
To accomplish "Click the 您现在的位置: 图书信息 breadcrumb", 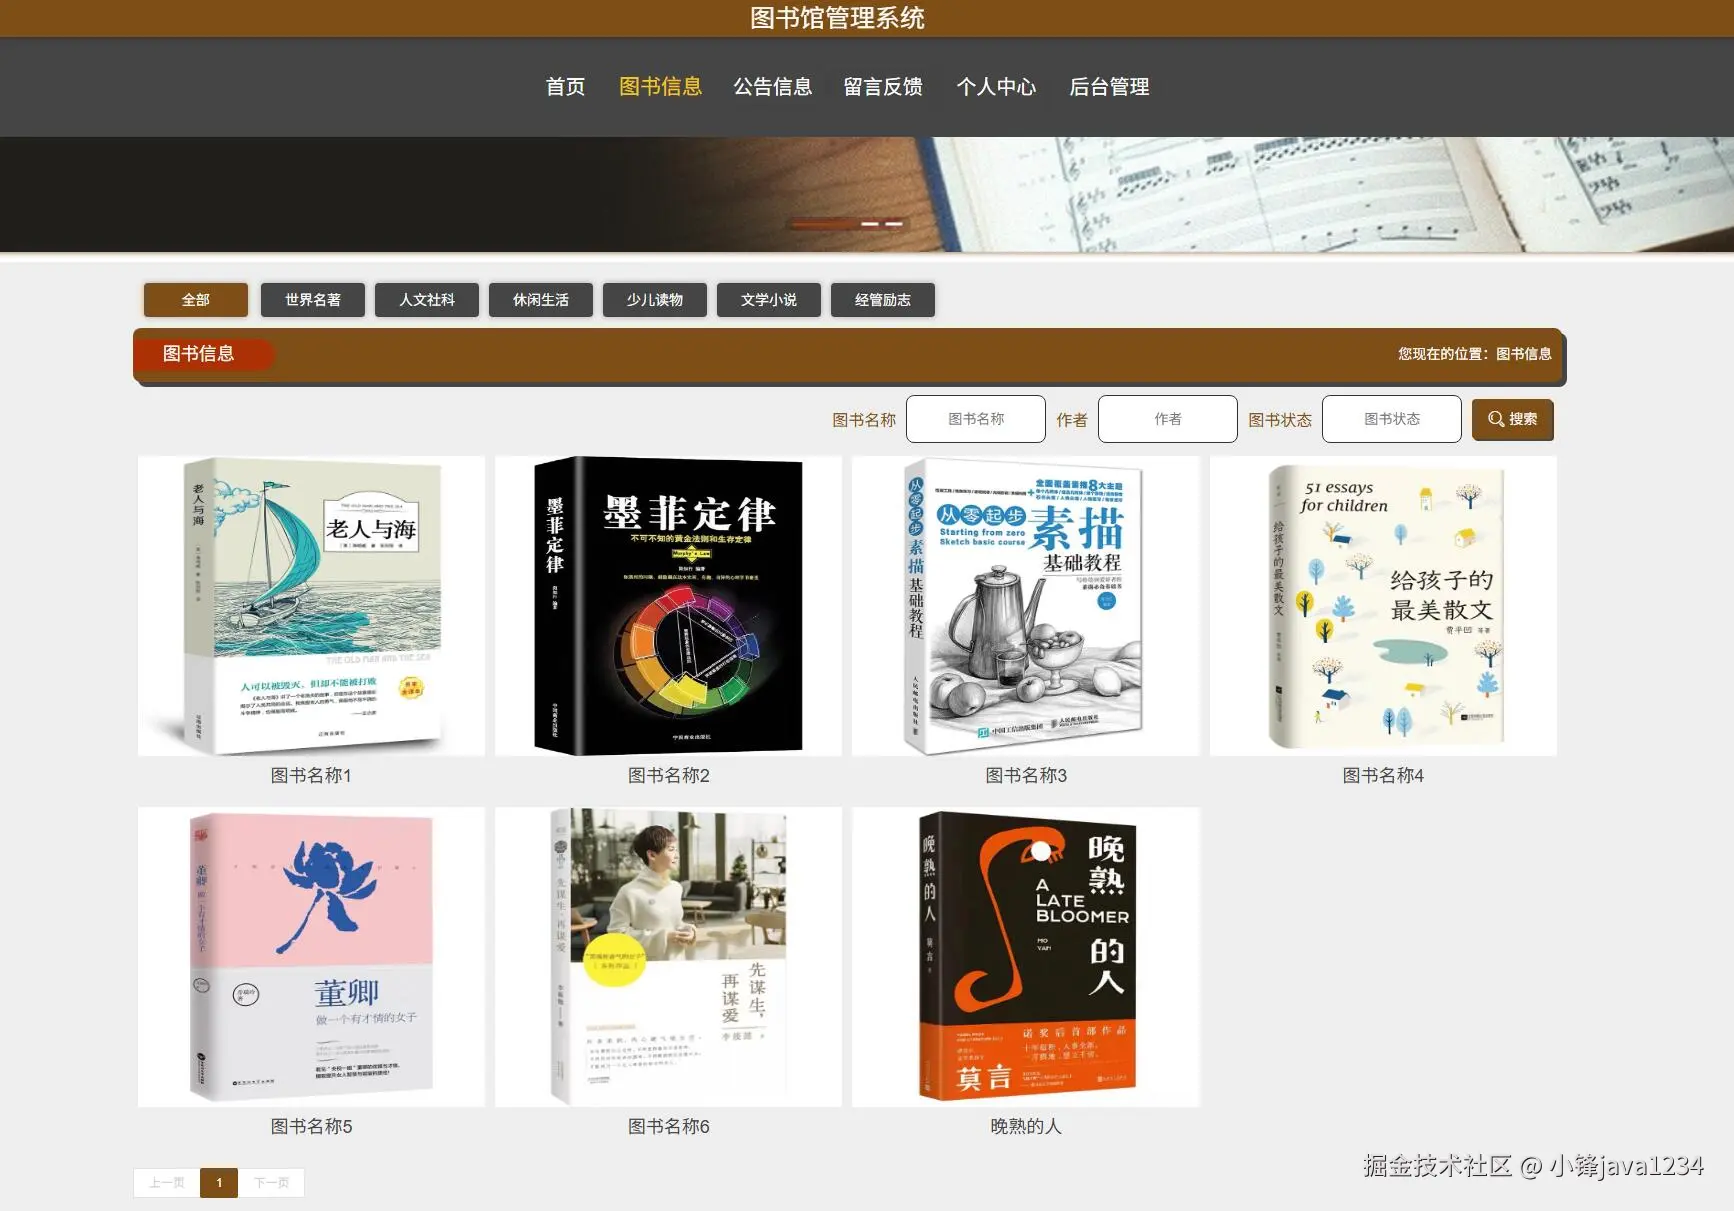I will (1475, 354).
